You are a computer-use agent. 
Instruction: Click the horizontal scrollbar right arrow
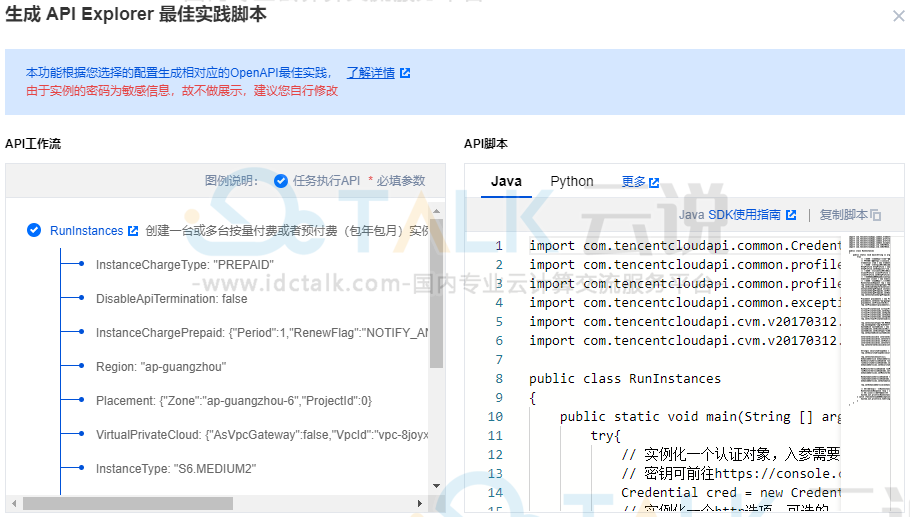(420, 504)
